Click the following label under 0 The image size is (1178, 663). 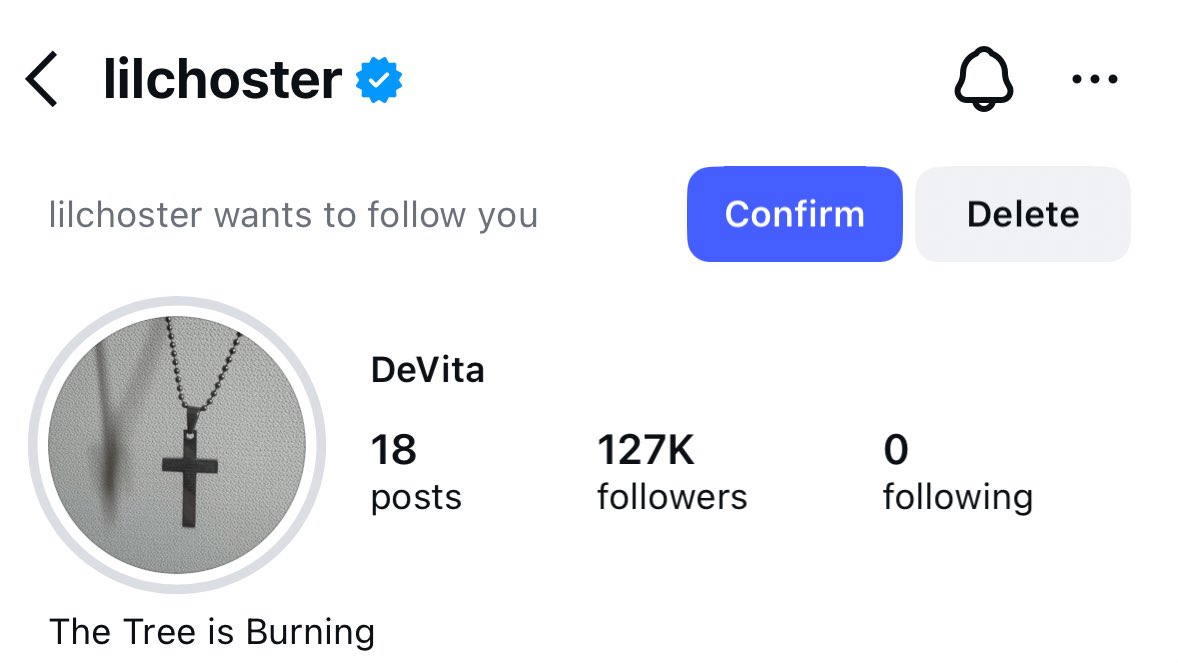(x=958, y=498)
